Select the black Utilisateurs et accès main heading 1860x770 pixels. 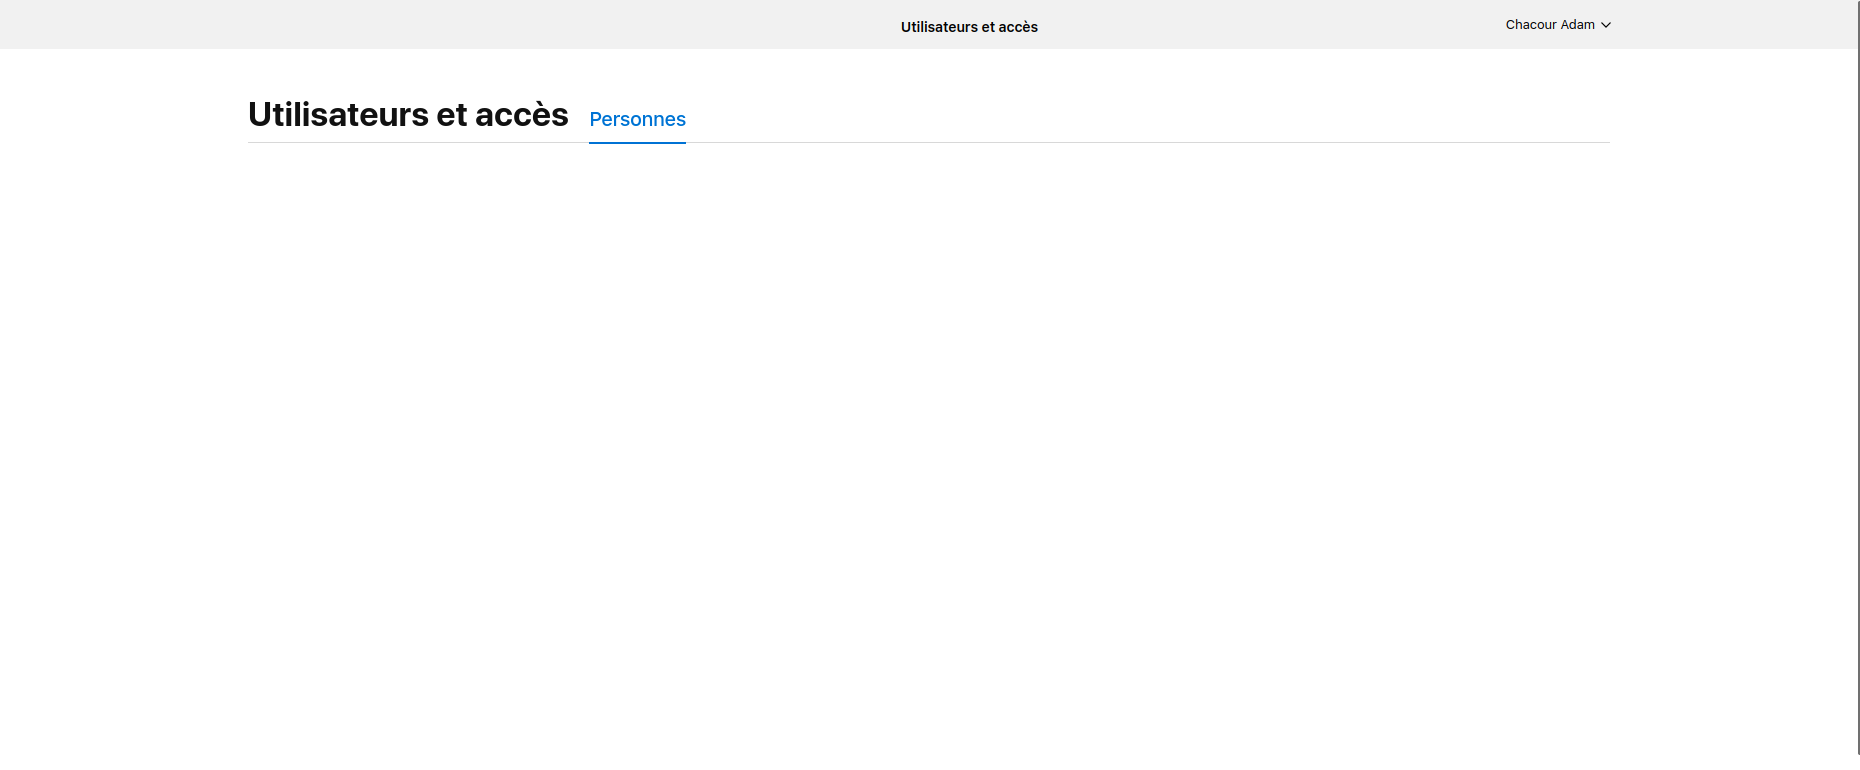click(408, 114)
